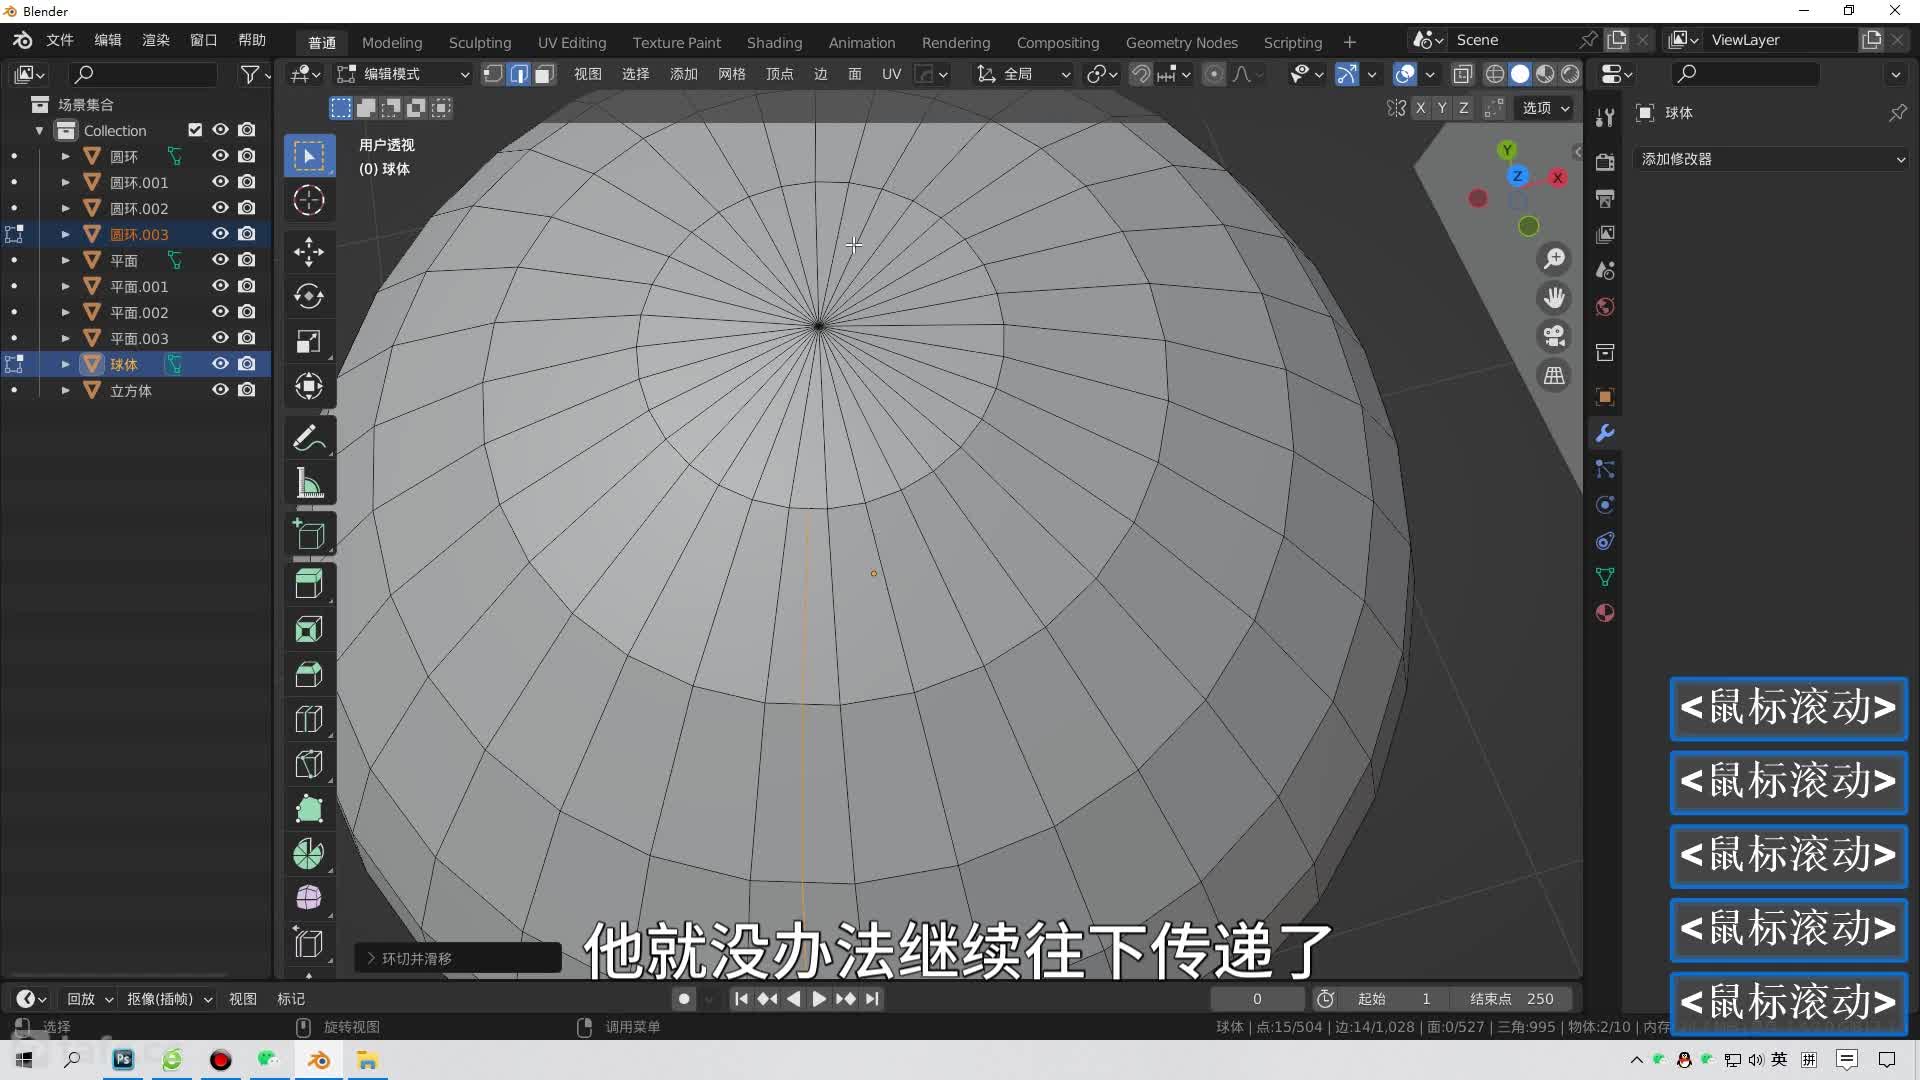Open the Material properties tab

(1605, 613)
